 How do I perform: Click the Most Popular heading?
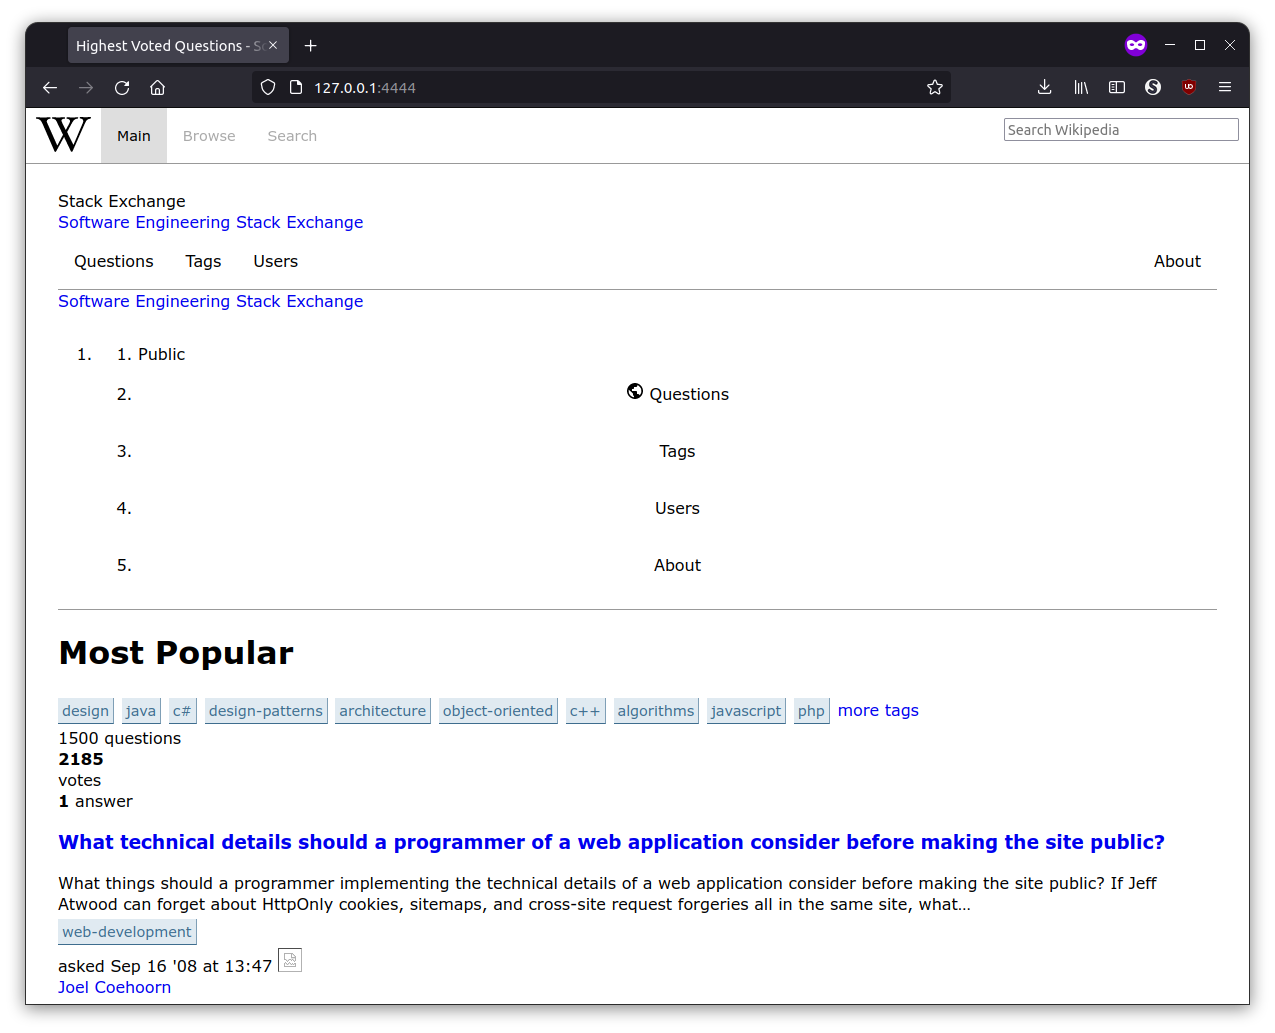point(176,653)
